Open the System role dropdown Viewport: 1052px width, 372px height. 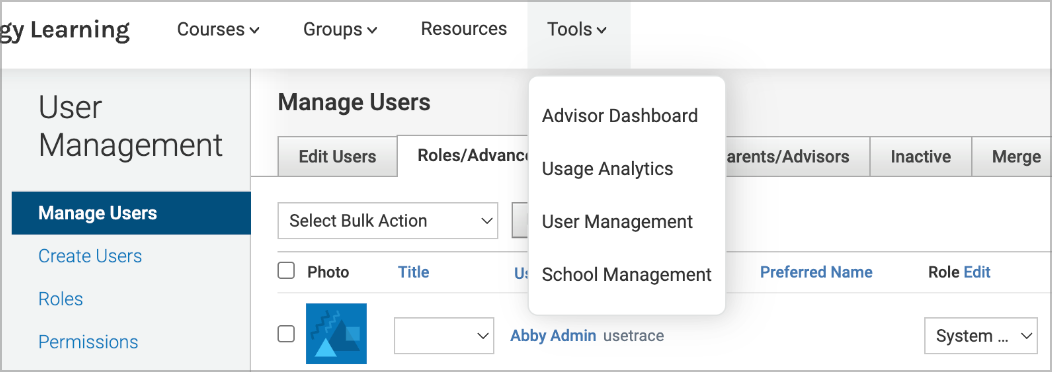981,336
